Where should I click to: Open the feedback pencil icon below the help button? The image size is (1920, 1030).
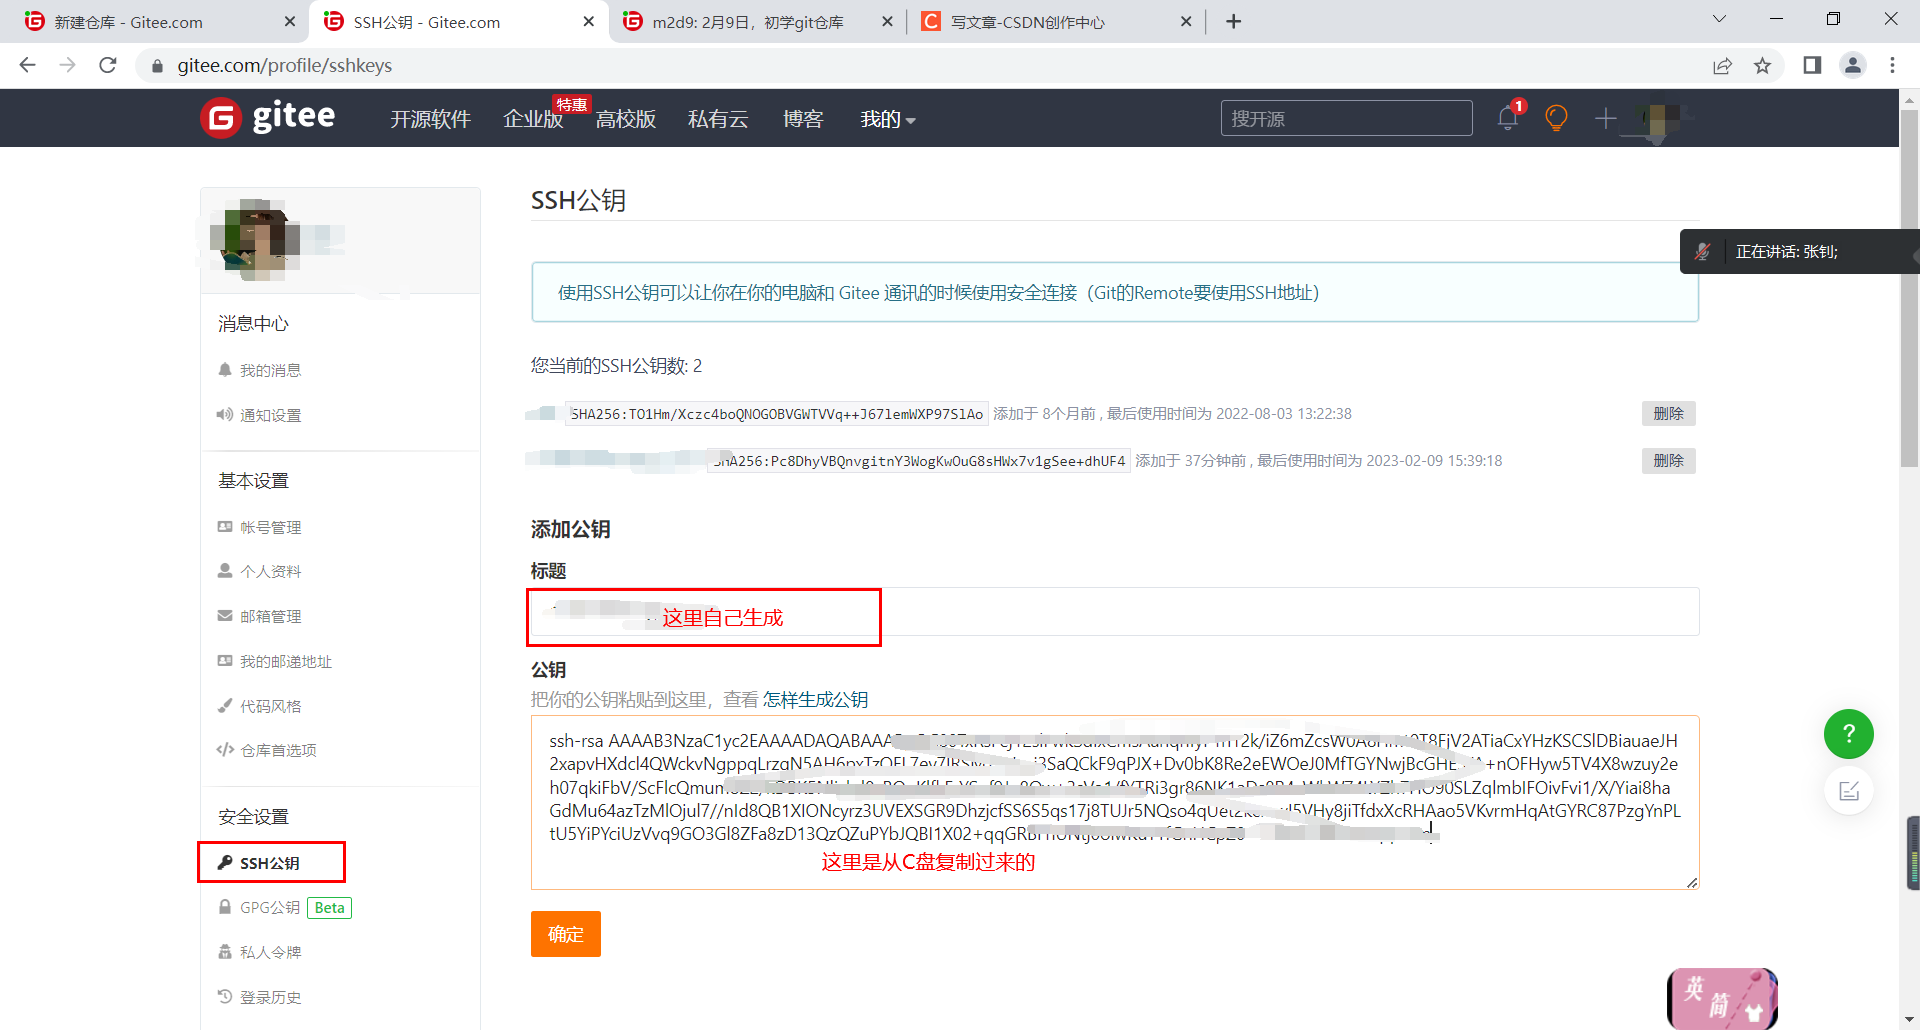coord(1848,790)
